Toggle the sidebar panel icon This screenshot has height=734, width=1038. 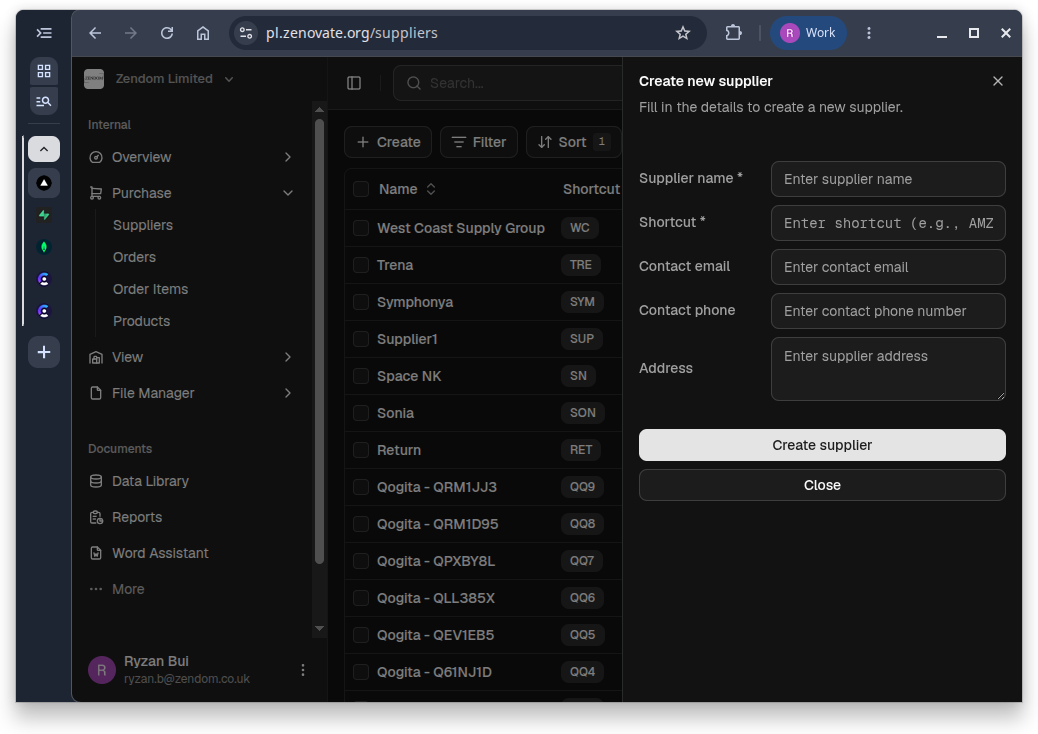tap(354, 83)
